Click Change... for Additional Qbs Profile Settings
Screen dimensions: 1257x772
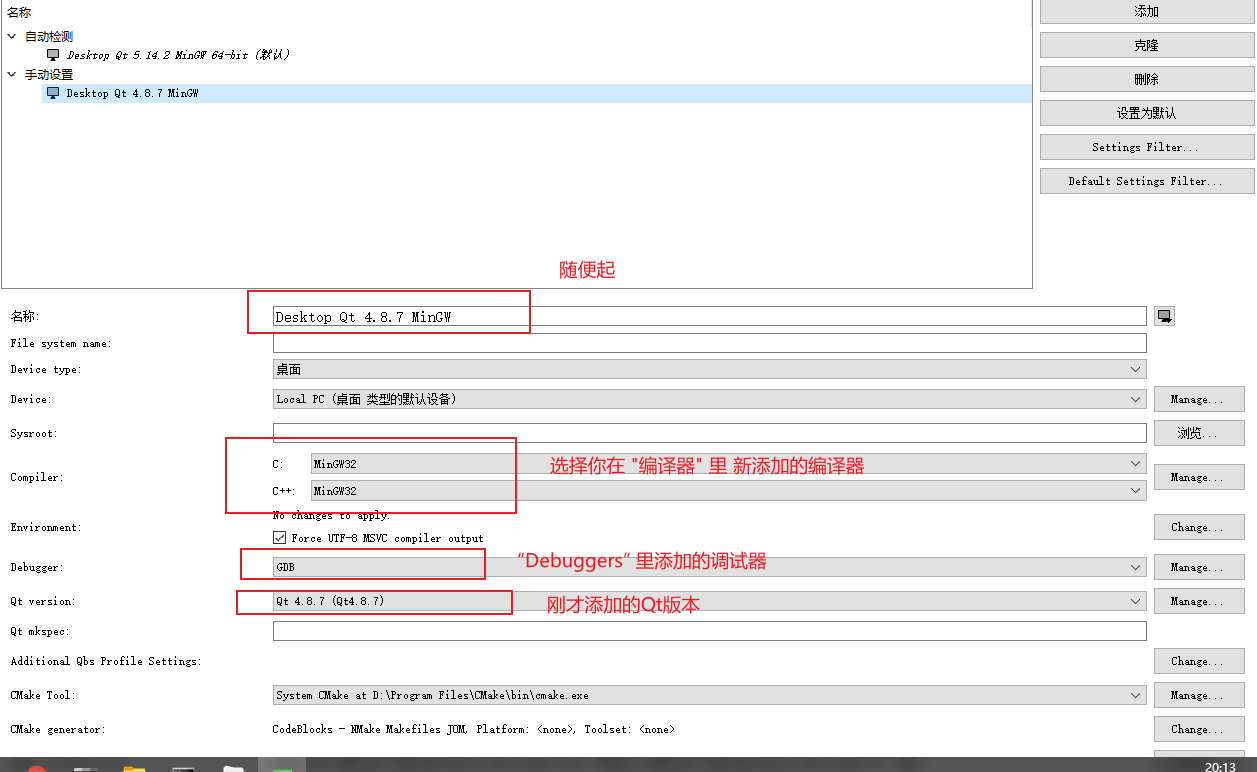coord(1199,661)
